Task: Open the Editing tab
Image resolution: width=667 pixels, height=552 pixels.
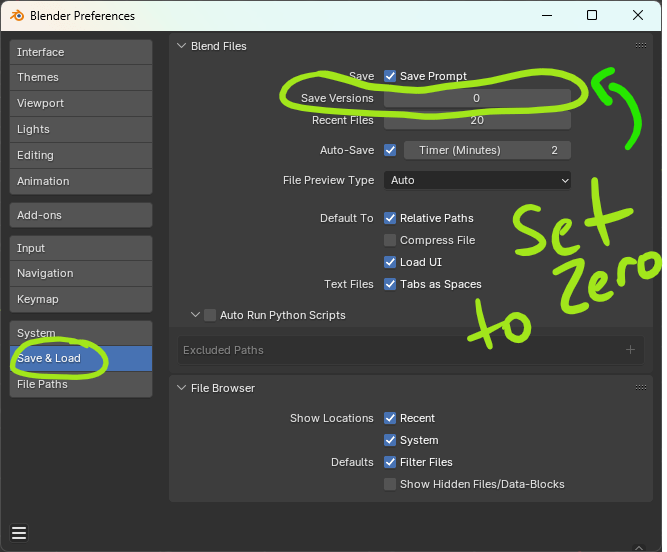Action: tap(81, 155)
